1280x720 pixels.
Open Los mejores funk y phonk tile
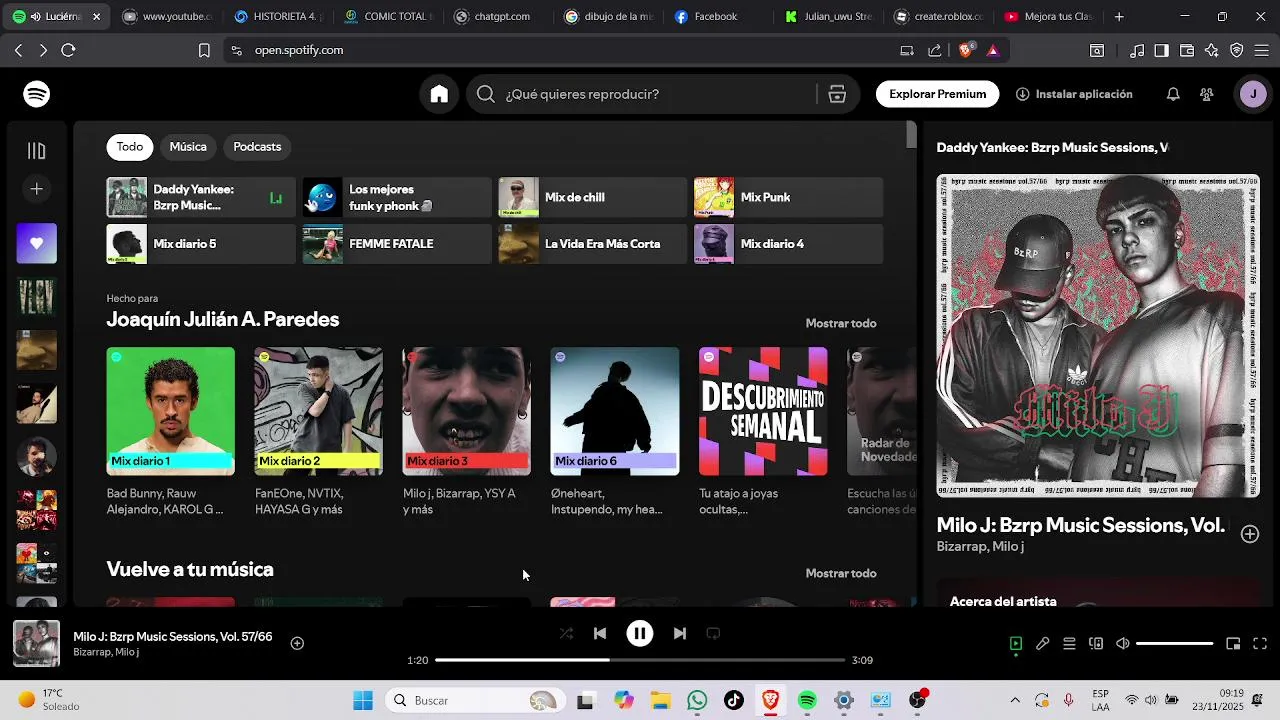tap(397, 198)
